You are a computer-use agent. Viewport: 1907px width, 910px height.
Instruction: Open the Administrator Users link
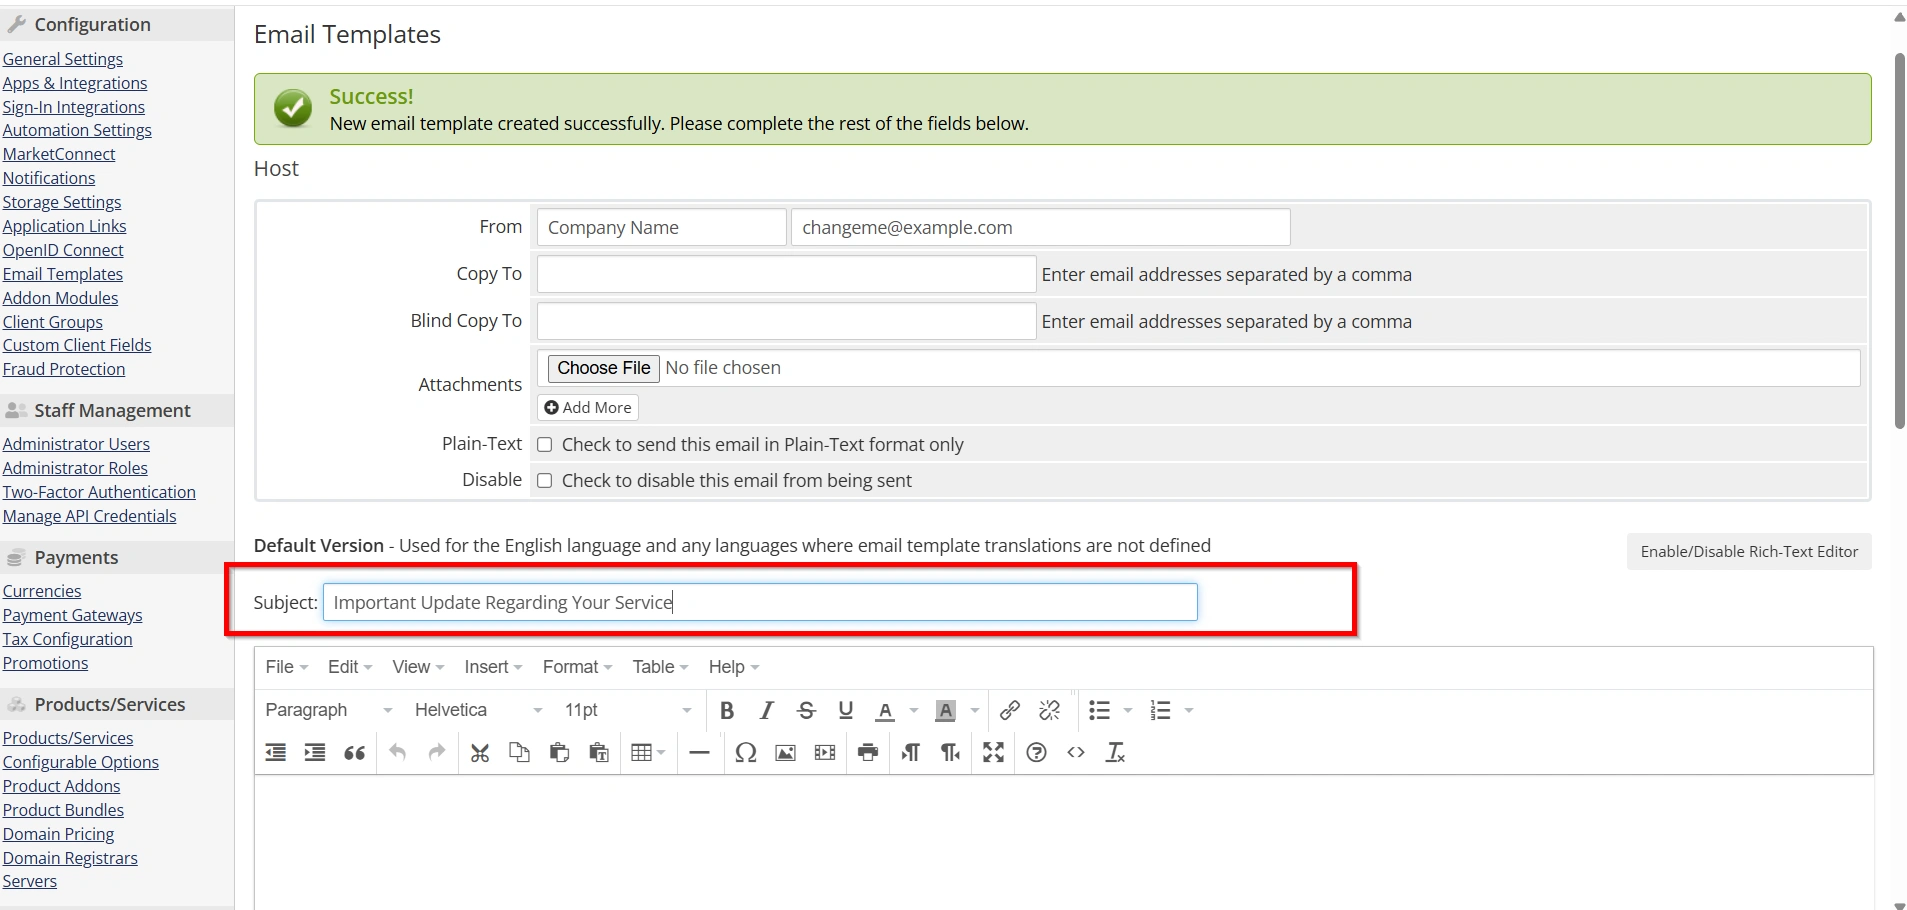tap(76, 444)
